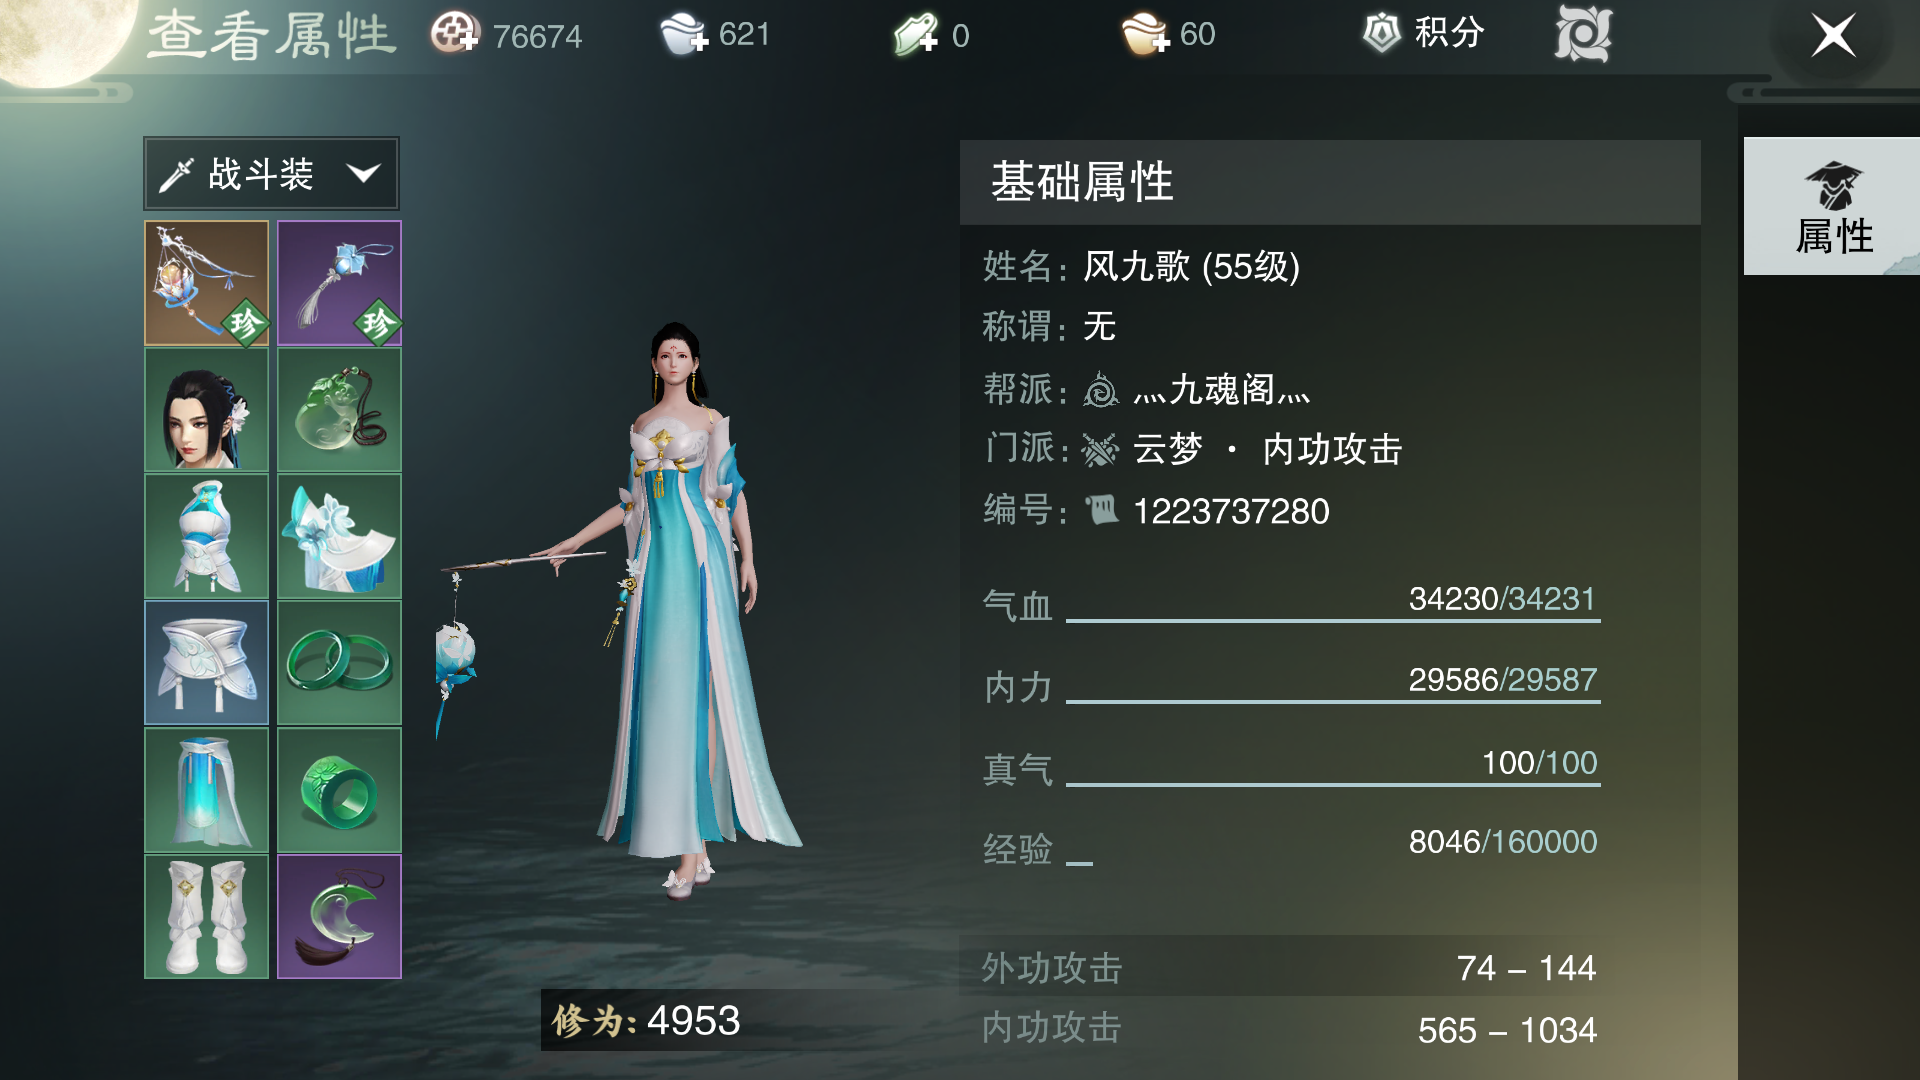Open the white boots equipment slot
Image resolution: width=1920 pixels, height=1080 pixels.
click(x=207, y=916)
